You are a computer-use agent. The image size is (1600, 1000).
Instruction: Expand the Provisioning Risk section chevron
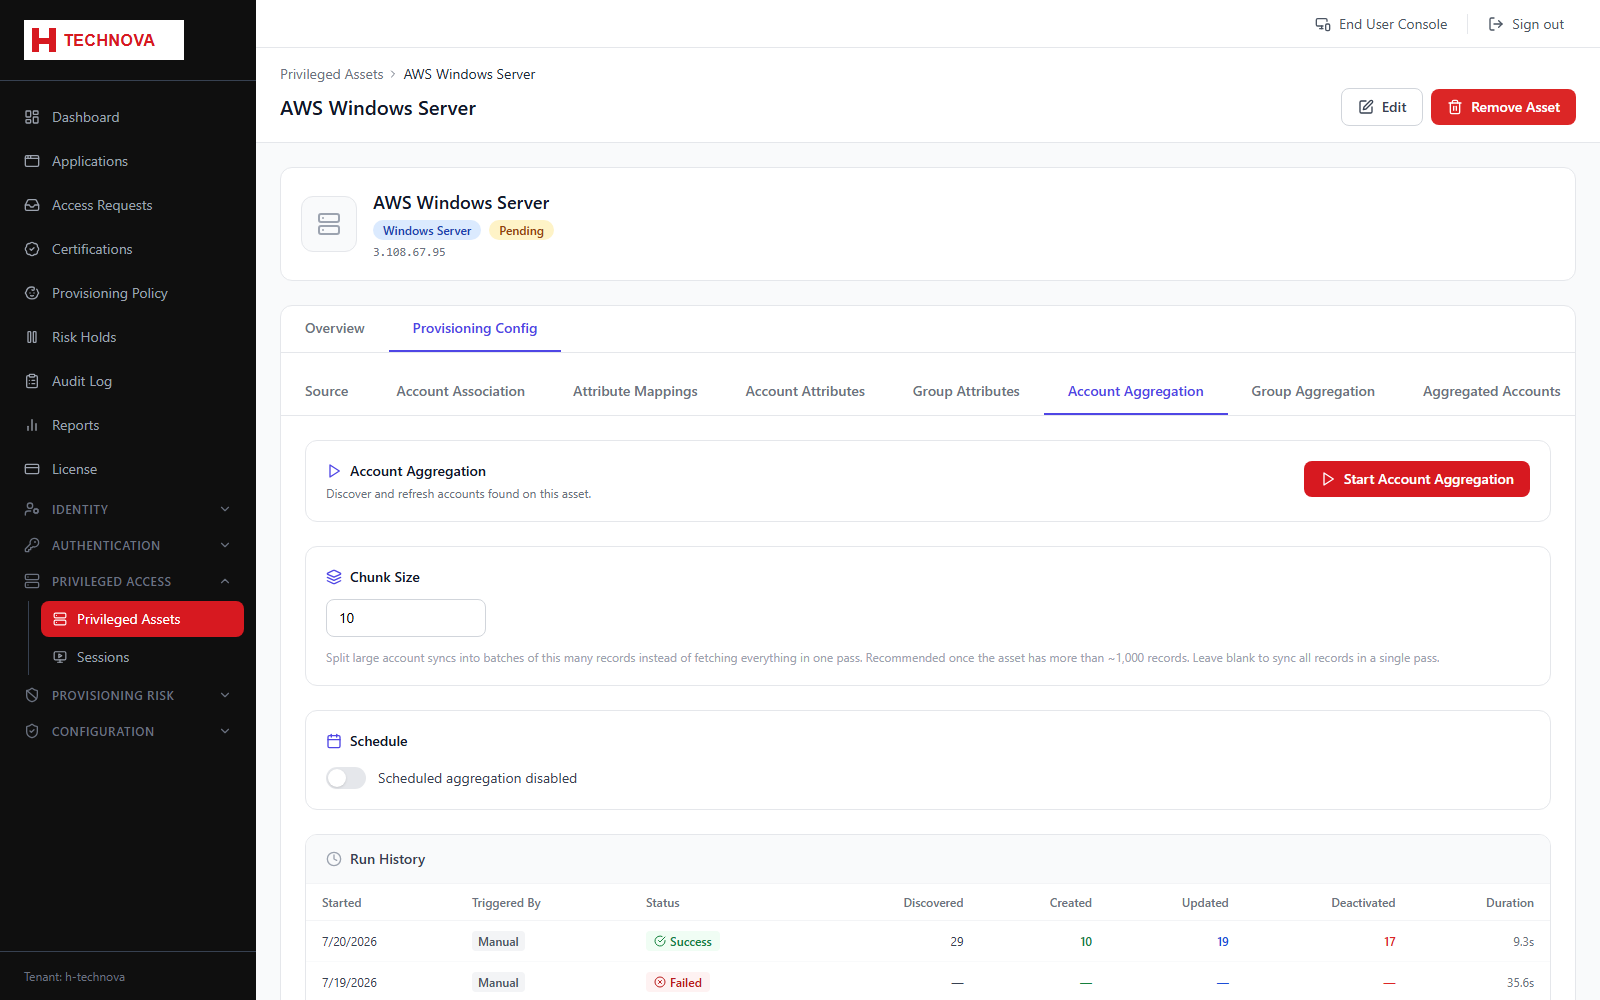pyautogui.click(x=225, y=695)
